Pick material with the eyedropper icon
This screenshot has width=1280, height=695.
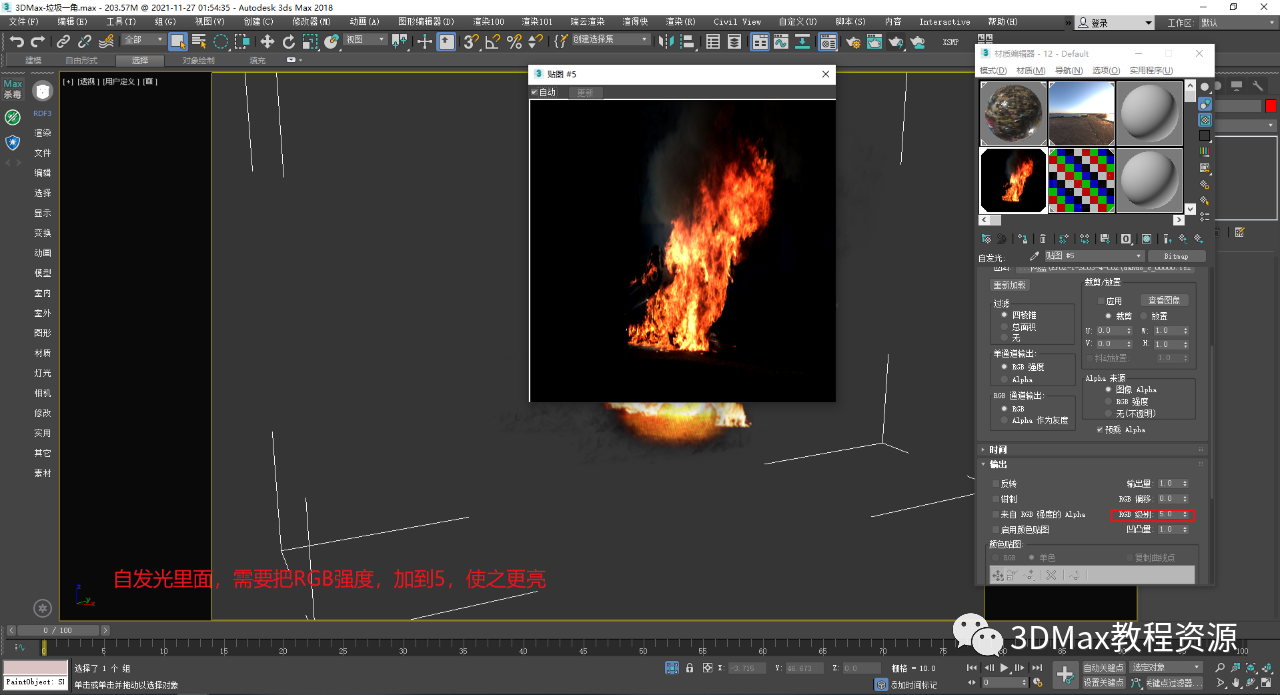coord(1035,256)
